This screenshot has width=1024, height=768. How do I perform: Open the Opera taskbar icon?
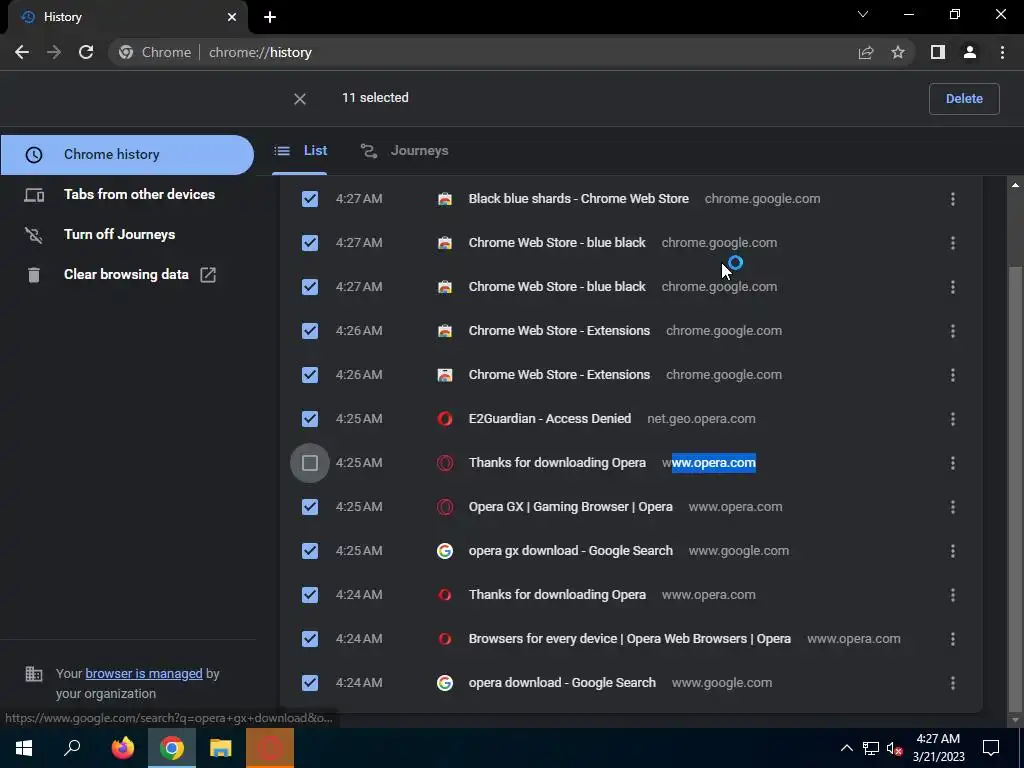pos(270,748)
